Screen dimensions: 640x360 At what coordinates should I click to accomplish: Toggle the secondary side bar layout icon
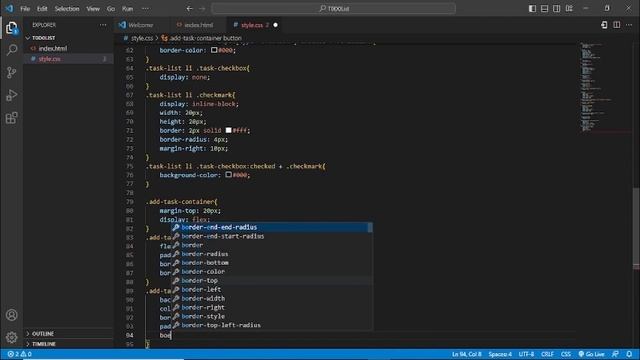coord(556,8)
